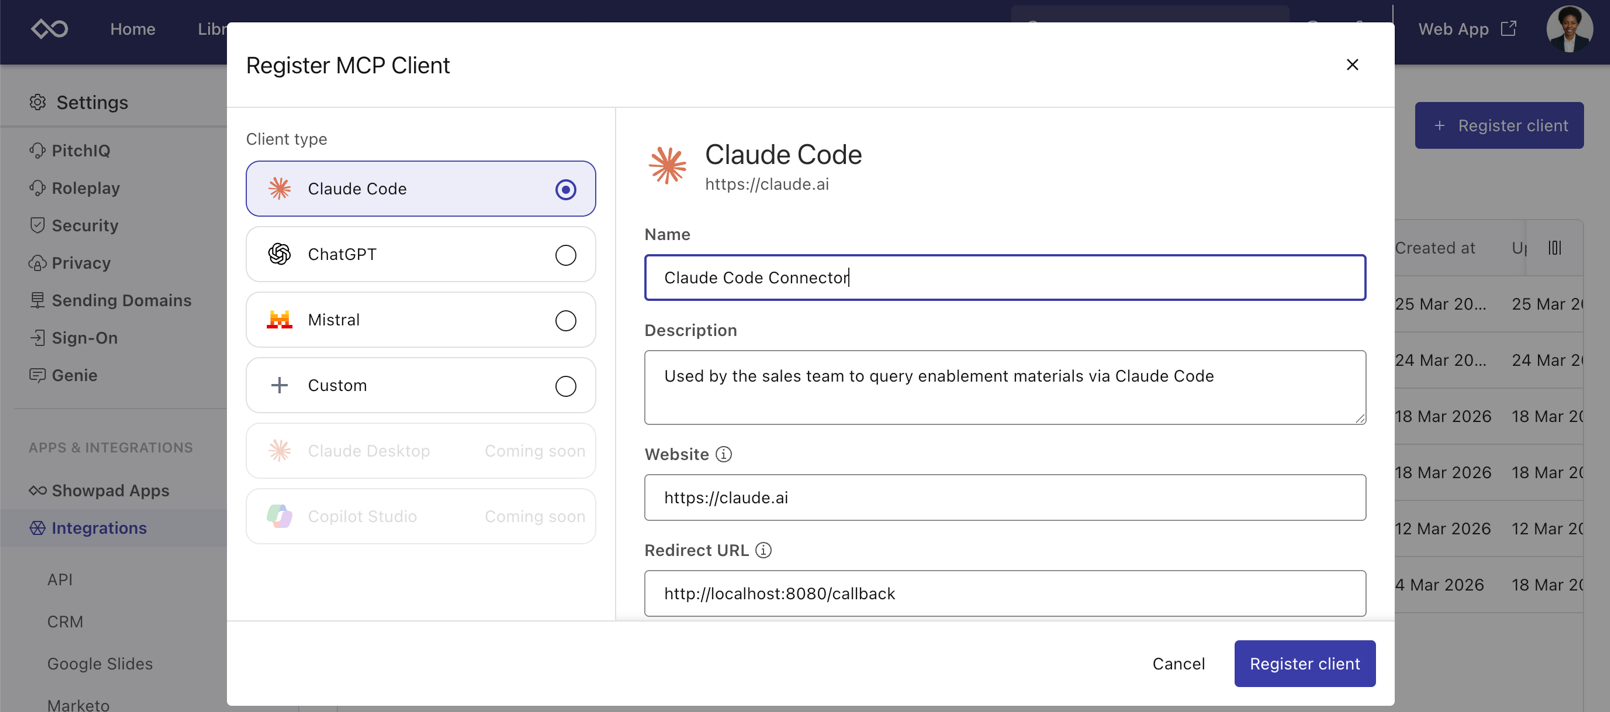Open the user profile avatar
This screenshot has width=1610, height=712.
1569,29
